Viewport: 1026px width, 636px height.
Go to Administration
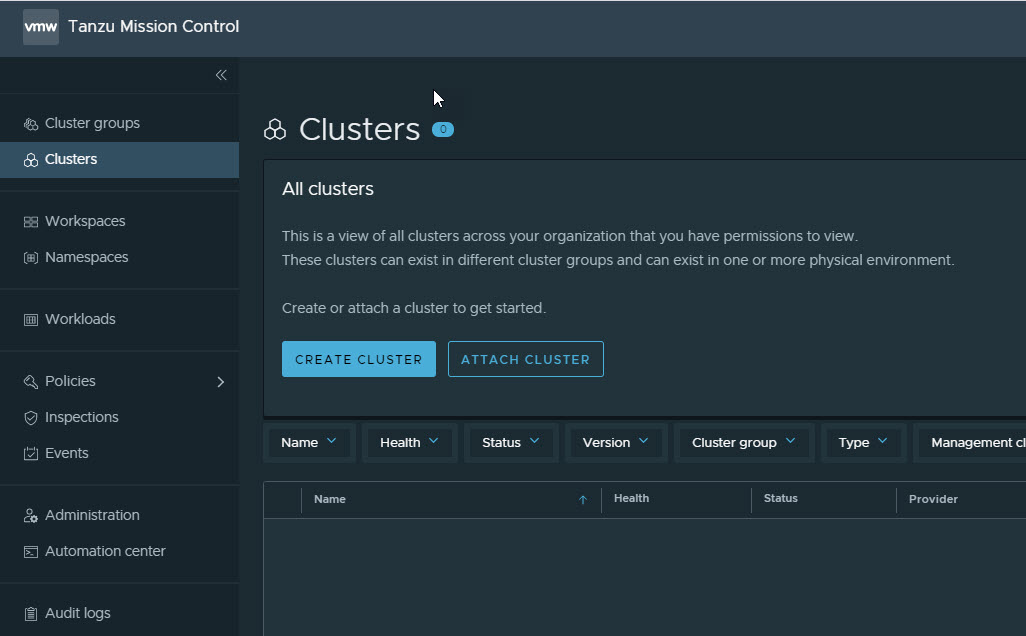[x=119, y=516]
